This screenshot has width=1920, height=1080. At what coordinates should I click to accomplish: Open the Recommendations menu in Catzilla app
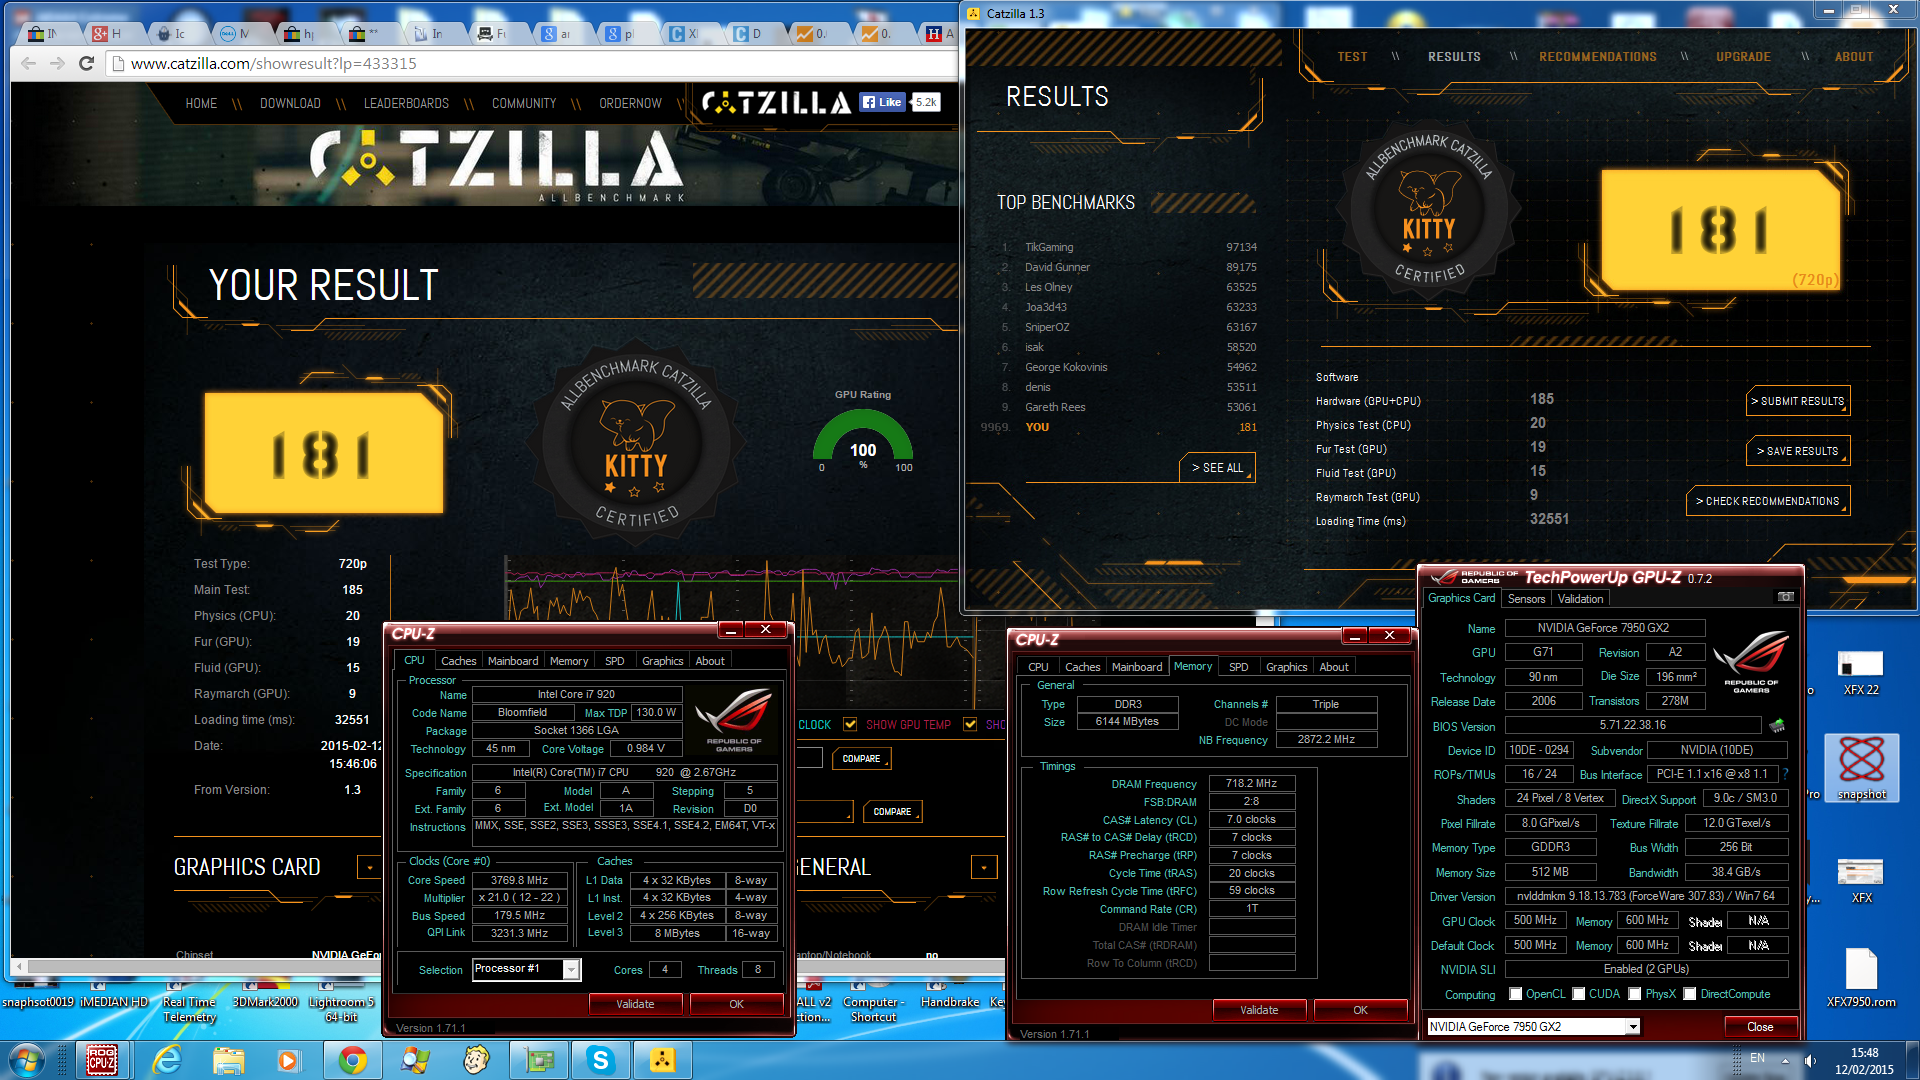(x=1597, y=57)
